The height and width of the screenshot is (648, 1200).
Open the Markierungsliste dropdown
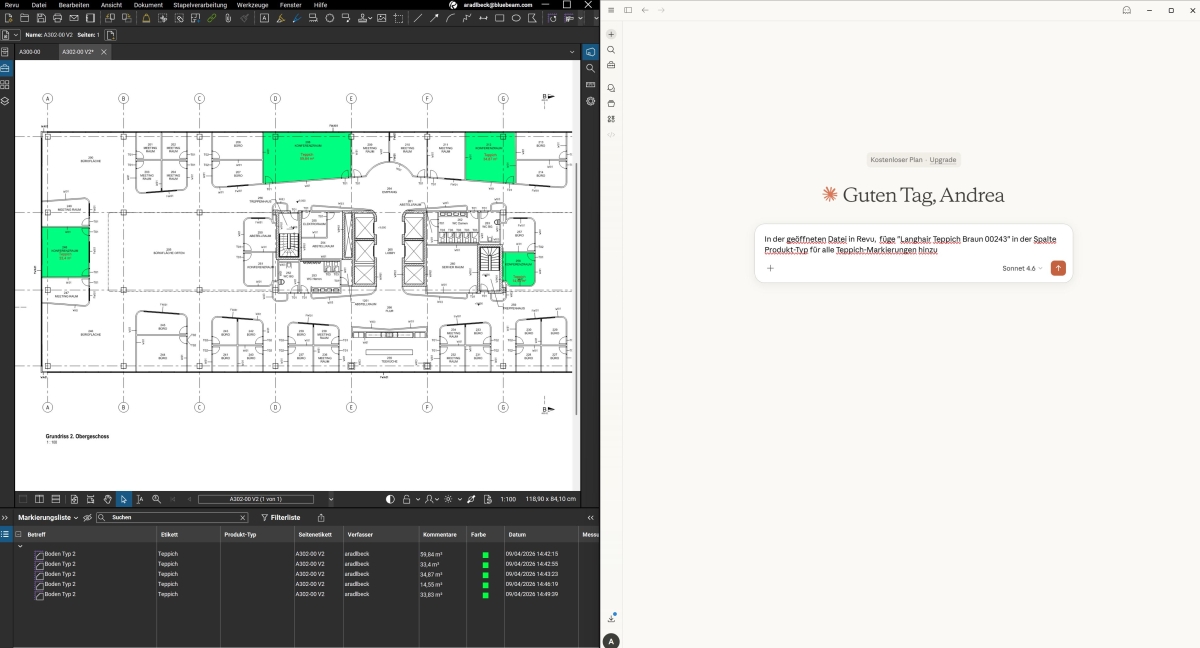tap(47, 518)
